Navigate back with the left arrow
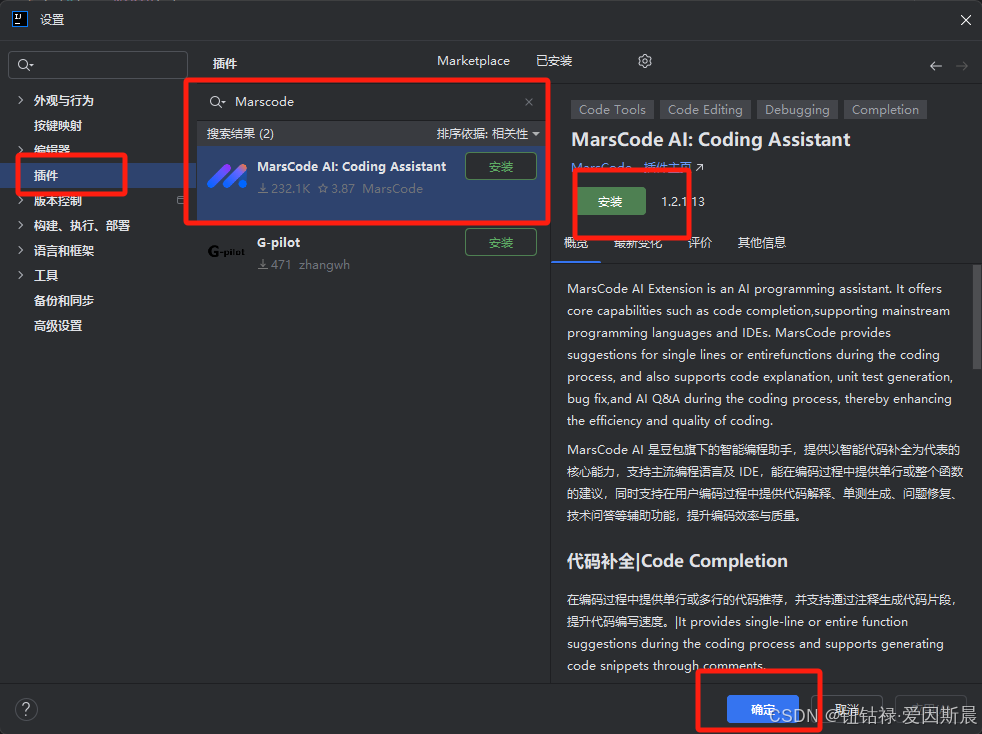The width and height of the screenshot is (982, 734). (x=936, y=66)
